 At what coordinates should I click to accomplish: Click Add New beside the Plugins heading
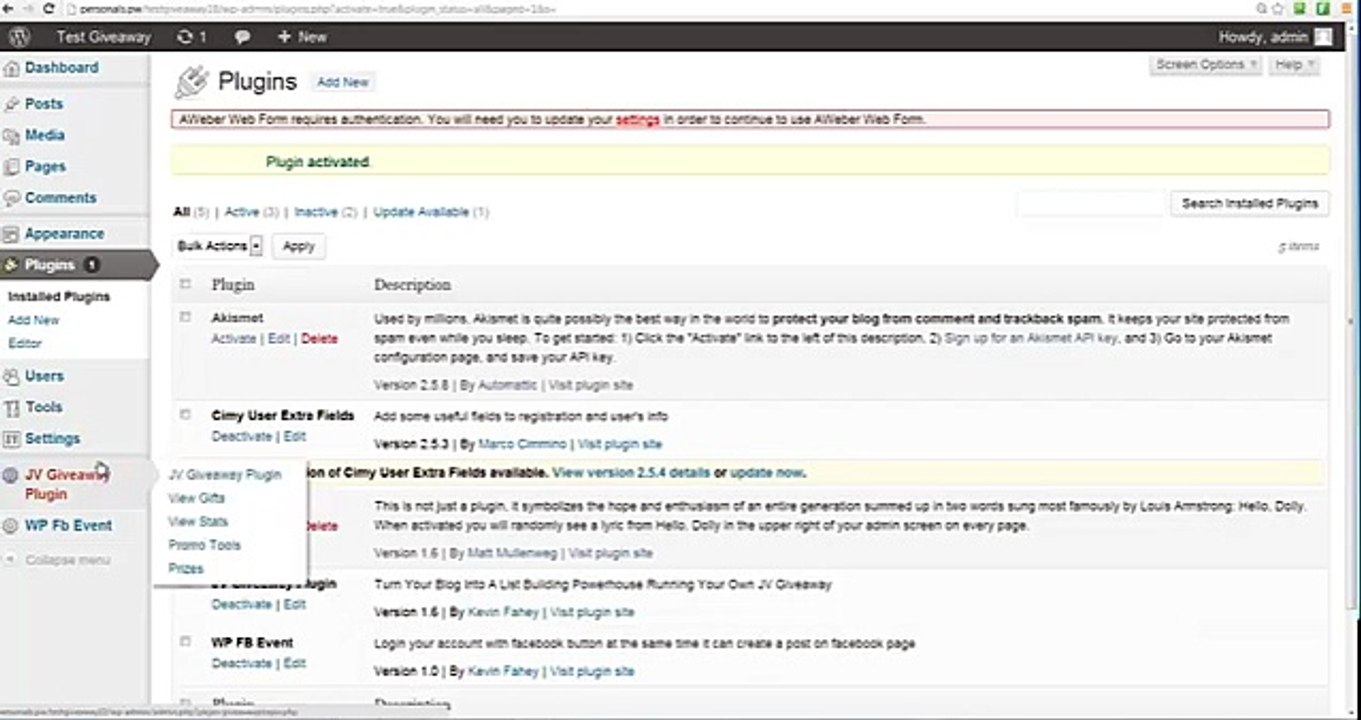pos(343,83)
